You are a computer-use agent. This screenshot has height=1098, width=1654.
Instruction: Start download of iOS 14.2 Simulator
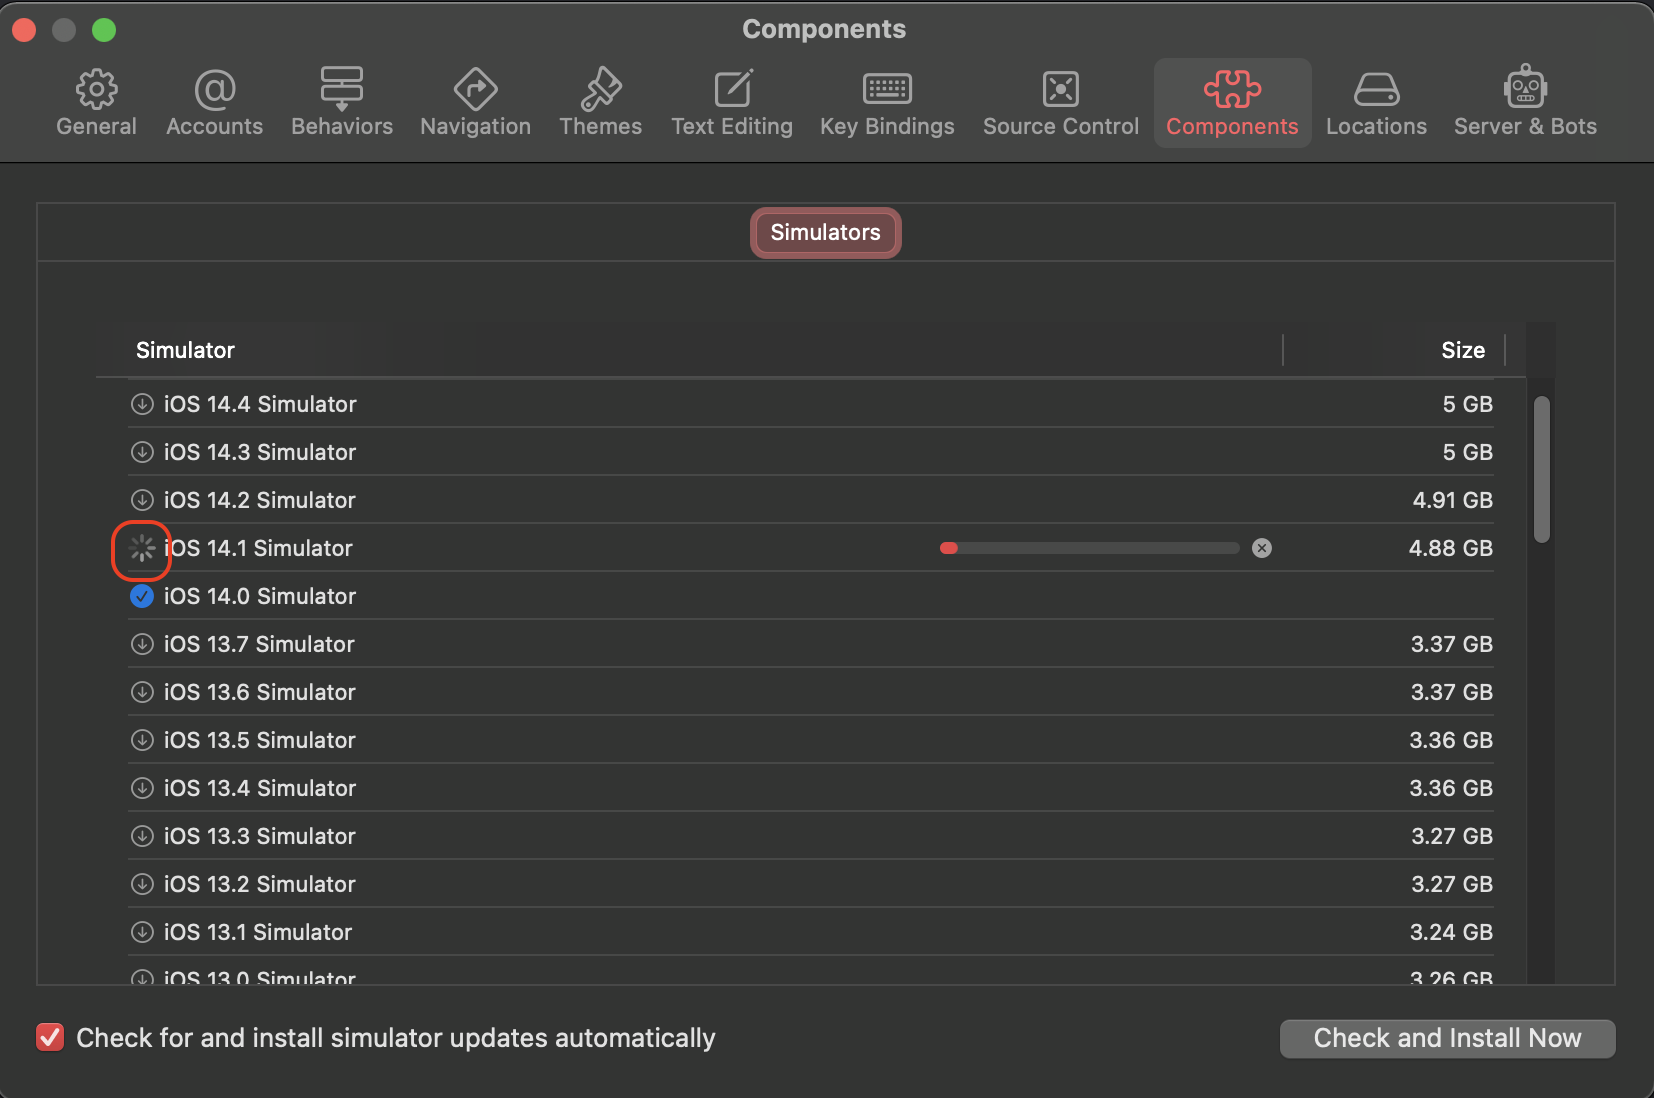click(142, 500)
